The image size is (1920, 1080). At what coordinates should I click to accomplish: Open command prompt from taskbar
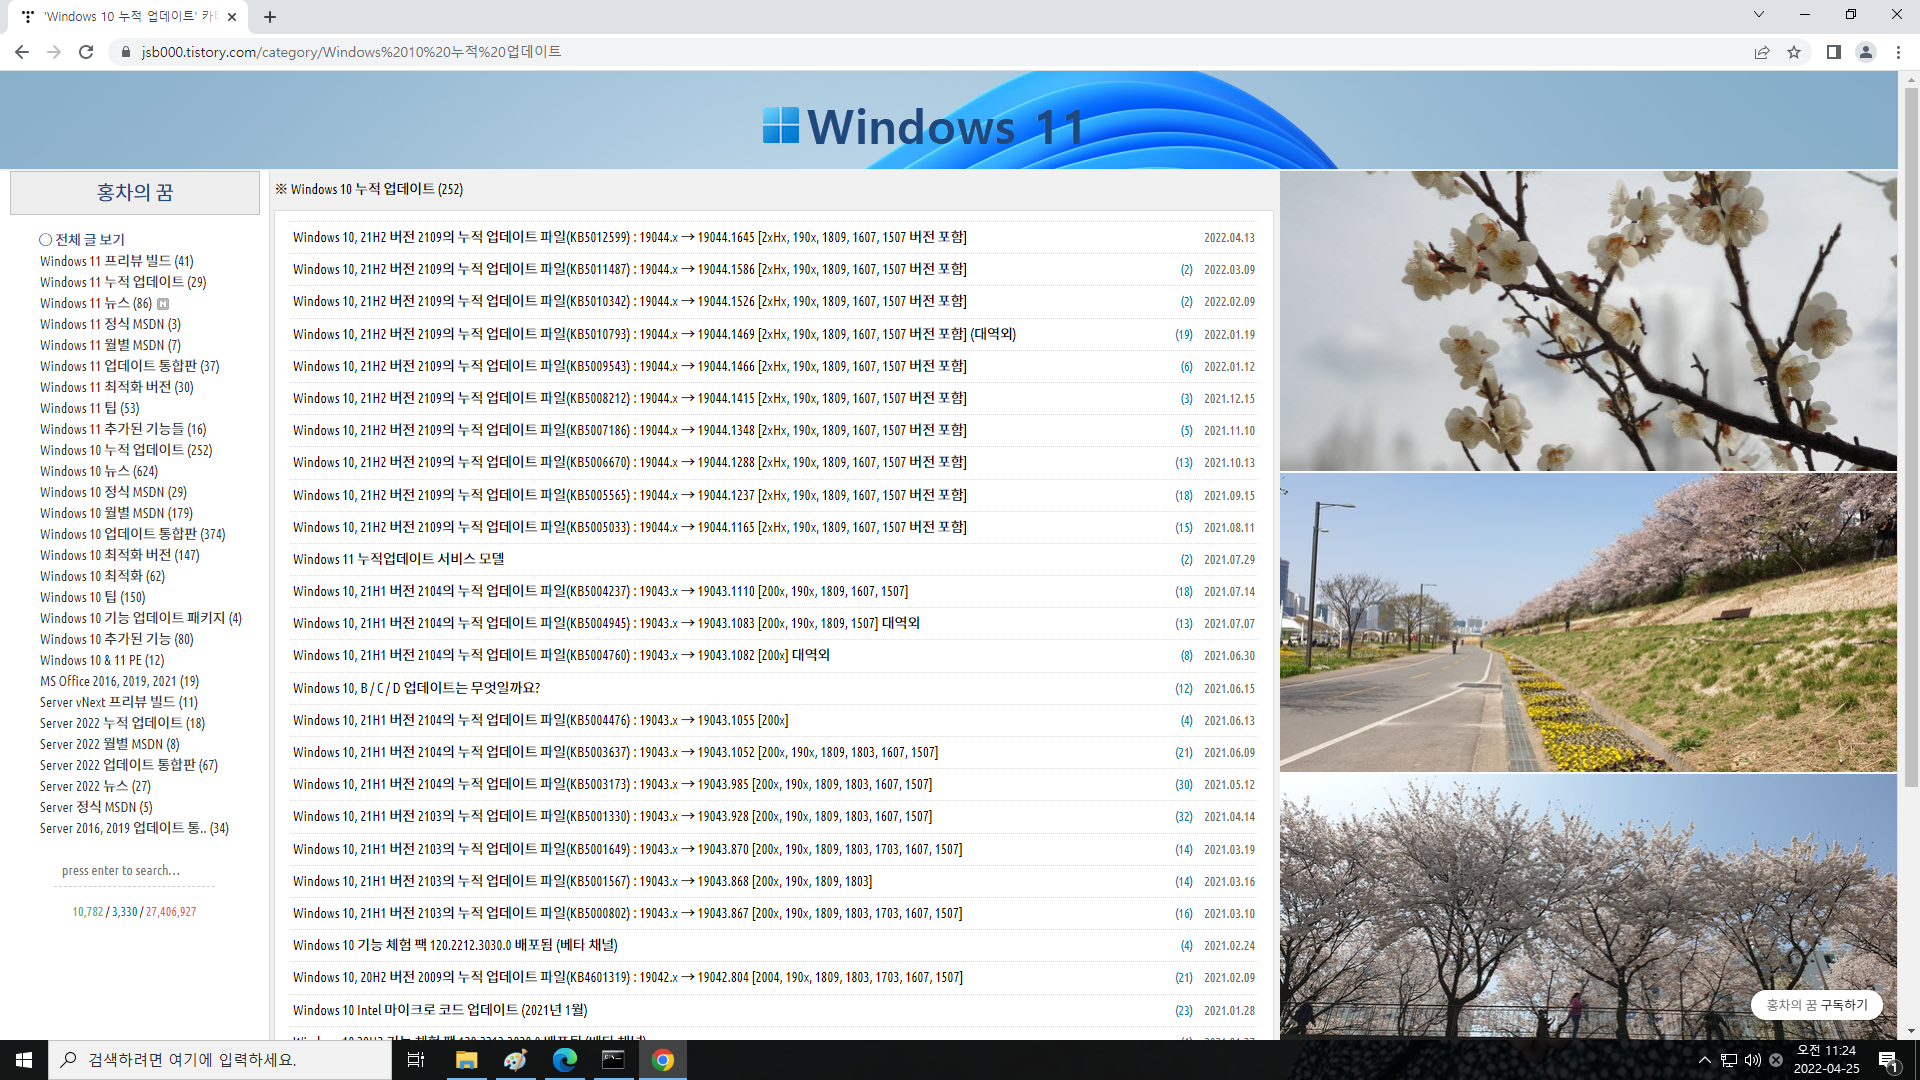pos(613,1060)
